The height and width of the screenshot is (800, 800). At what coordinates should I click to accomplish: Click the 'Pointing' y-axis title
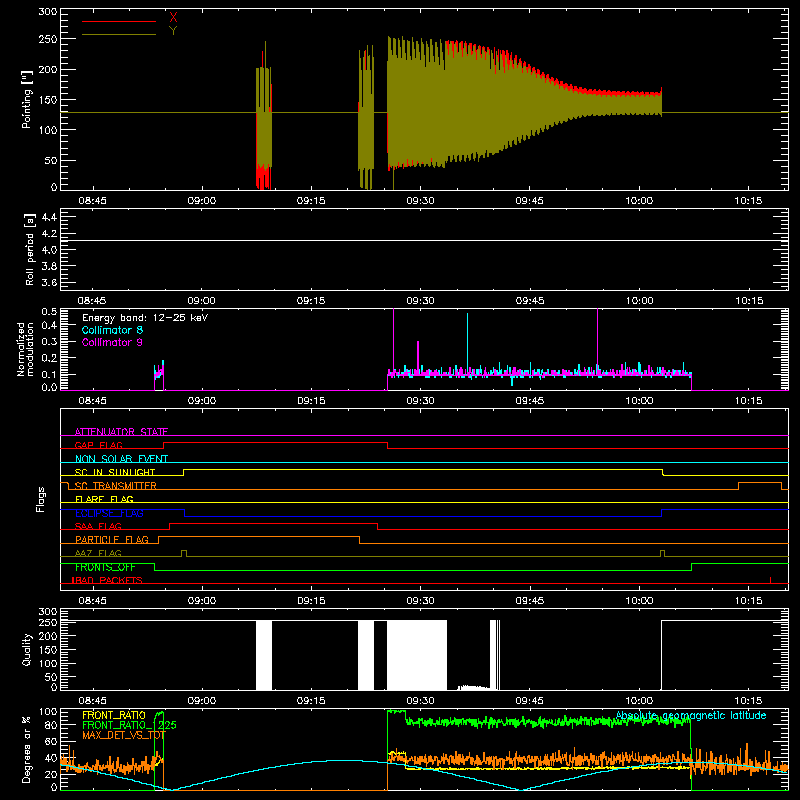pos(27,99)
